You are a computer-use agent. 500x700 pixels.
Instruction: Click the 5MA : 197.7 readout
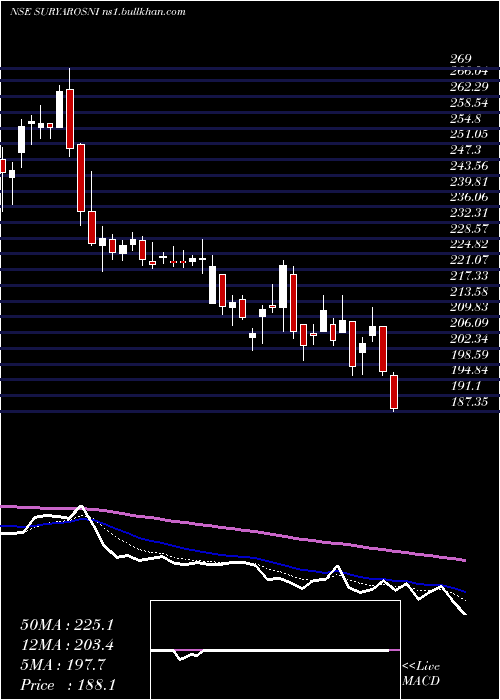62,665
